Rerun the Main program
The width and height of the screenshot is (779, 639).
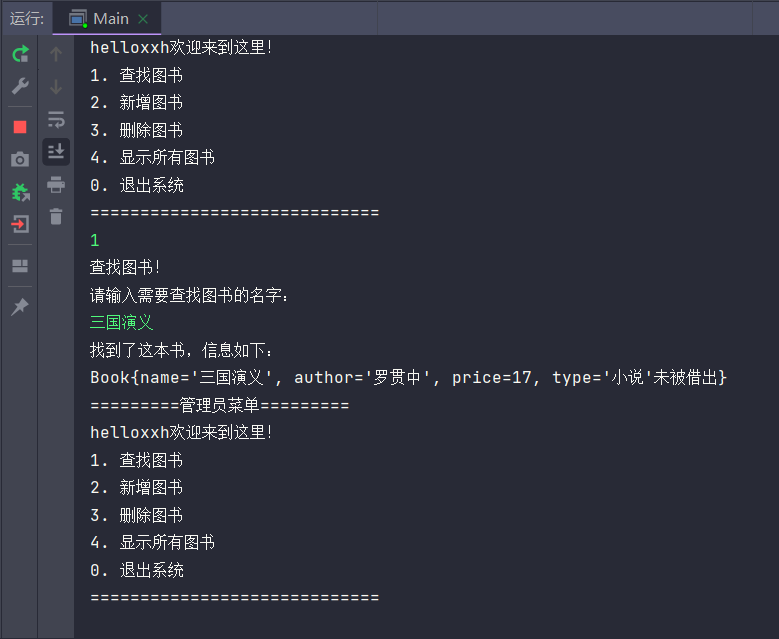click(20, 54)
